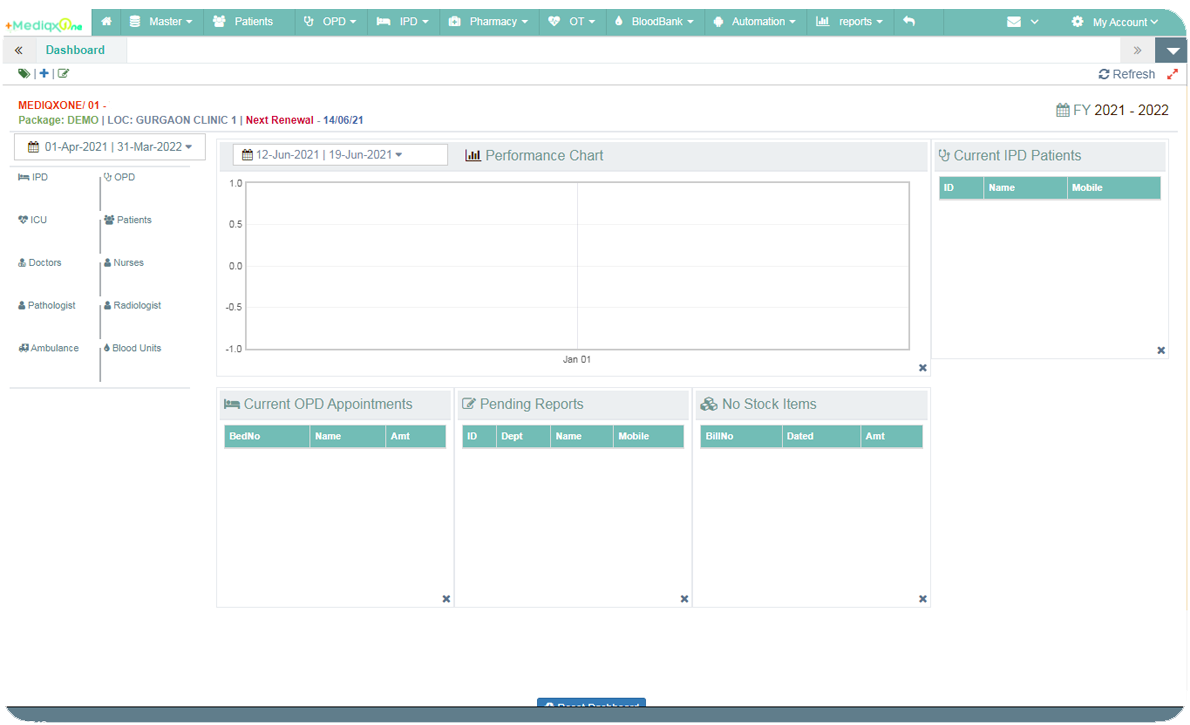Close the No Stock Items widget
This screenshot has width=1190, height=725.
(922, 599)
